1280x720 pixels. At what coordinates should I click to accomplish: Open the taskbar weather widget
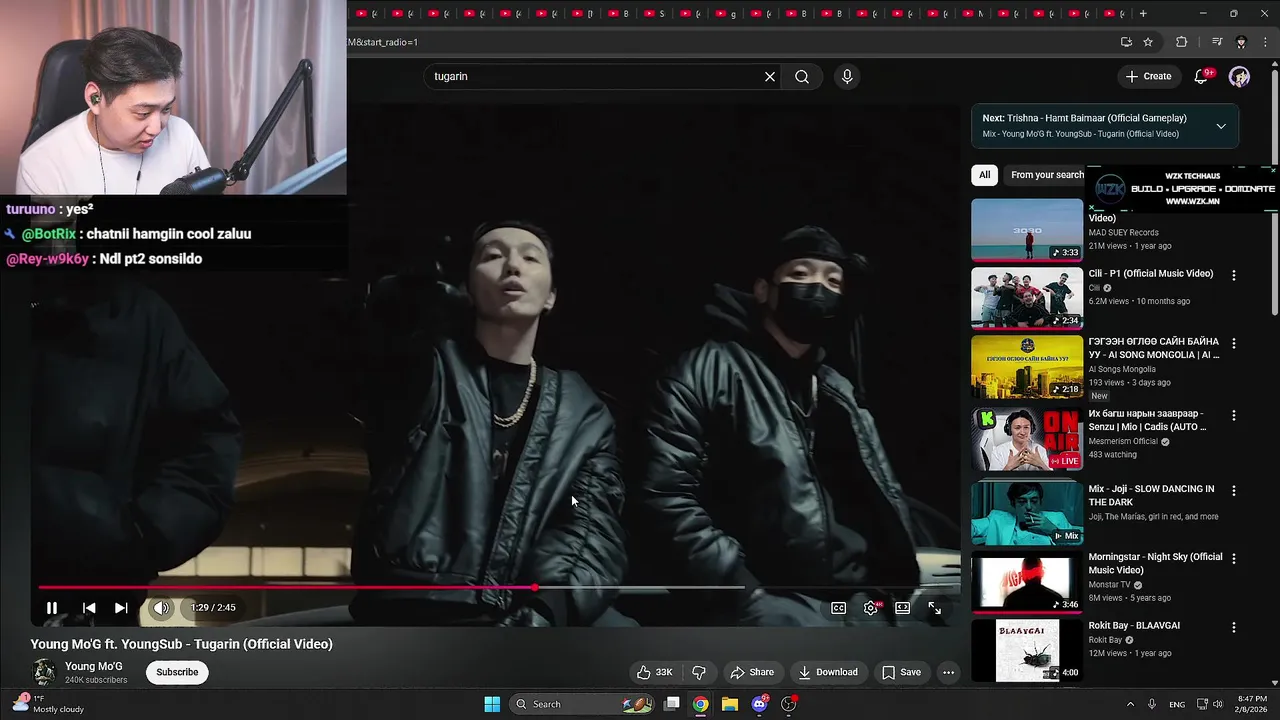(x=47, y=704)
